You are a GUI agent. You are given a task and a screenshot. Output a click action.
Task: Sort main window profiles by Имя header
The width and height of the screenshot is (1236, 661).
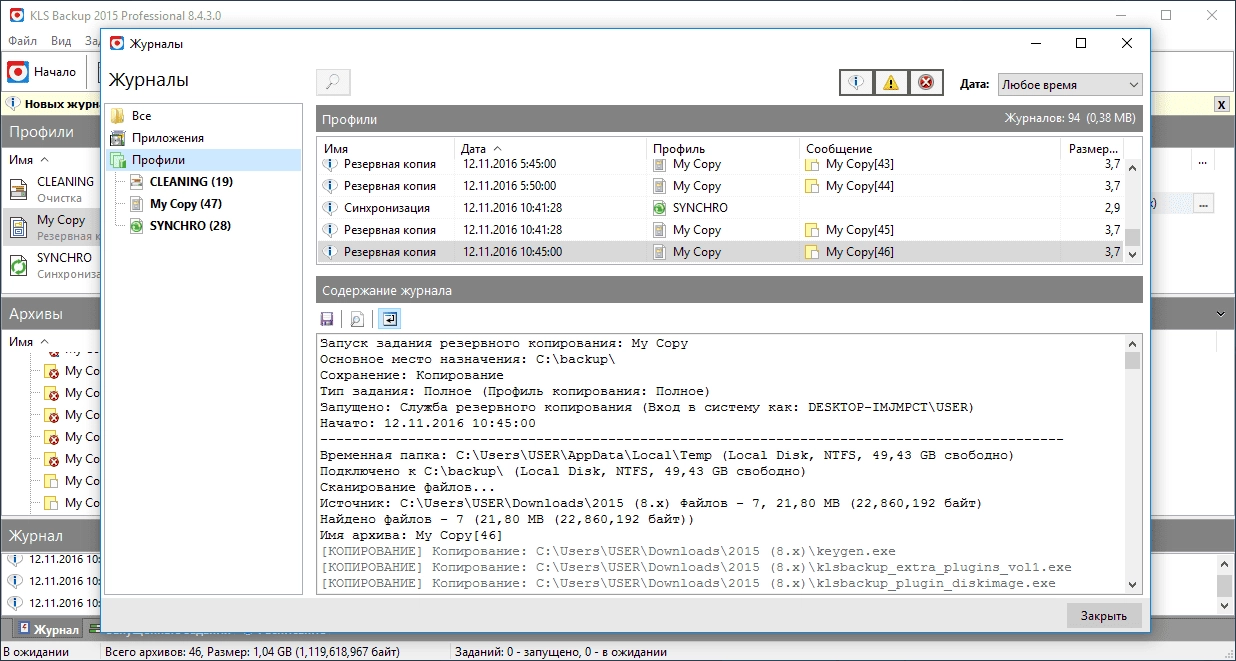22,159
